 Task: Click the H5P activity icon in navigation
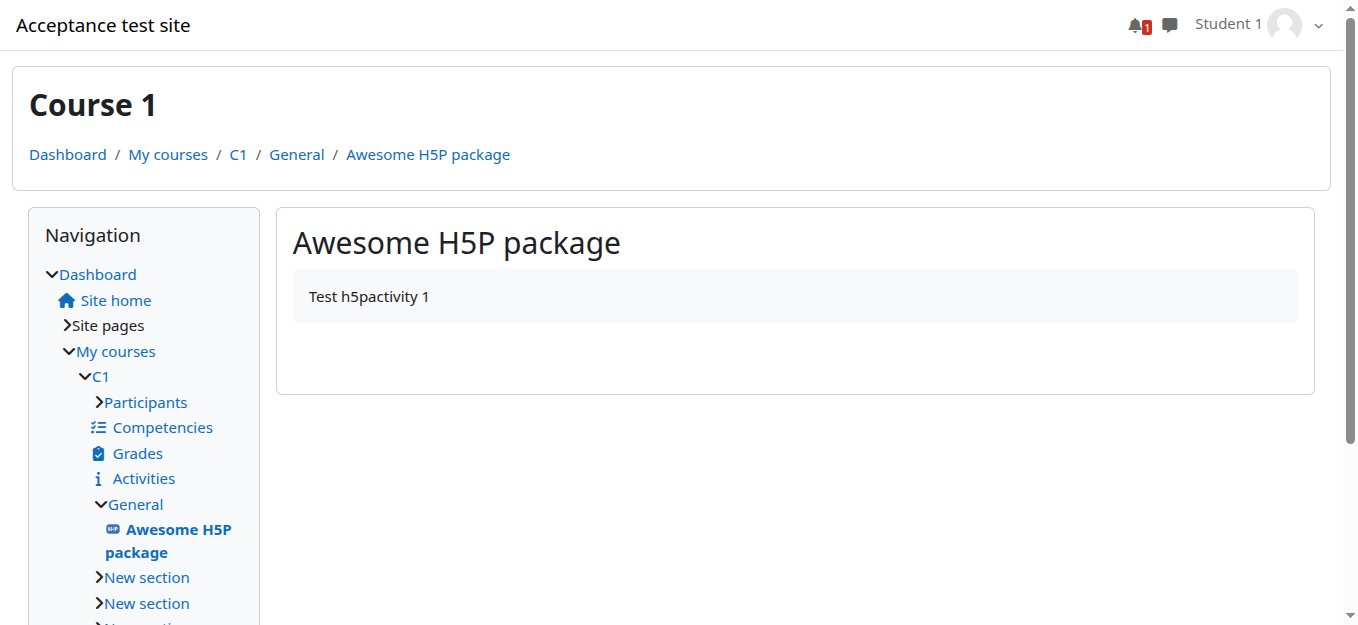point(113,530)
